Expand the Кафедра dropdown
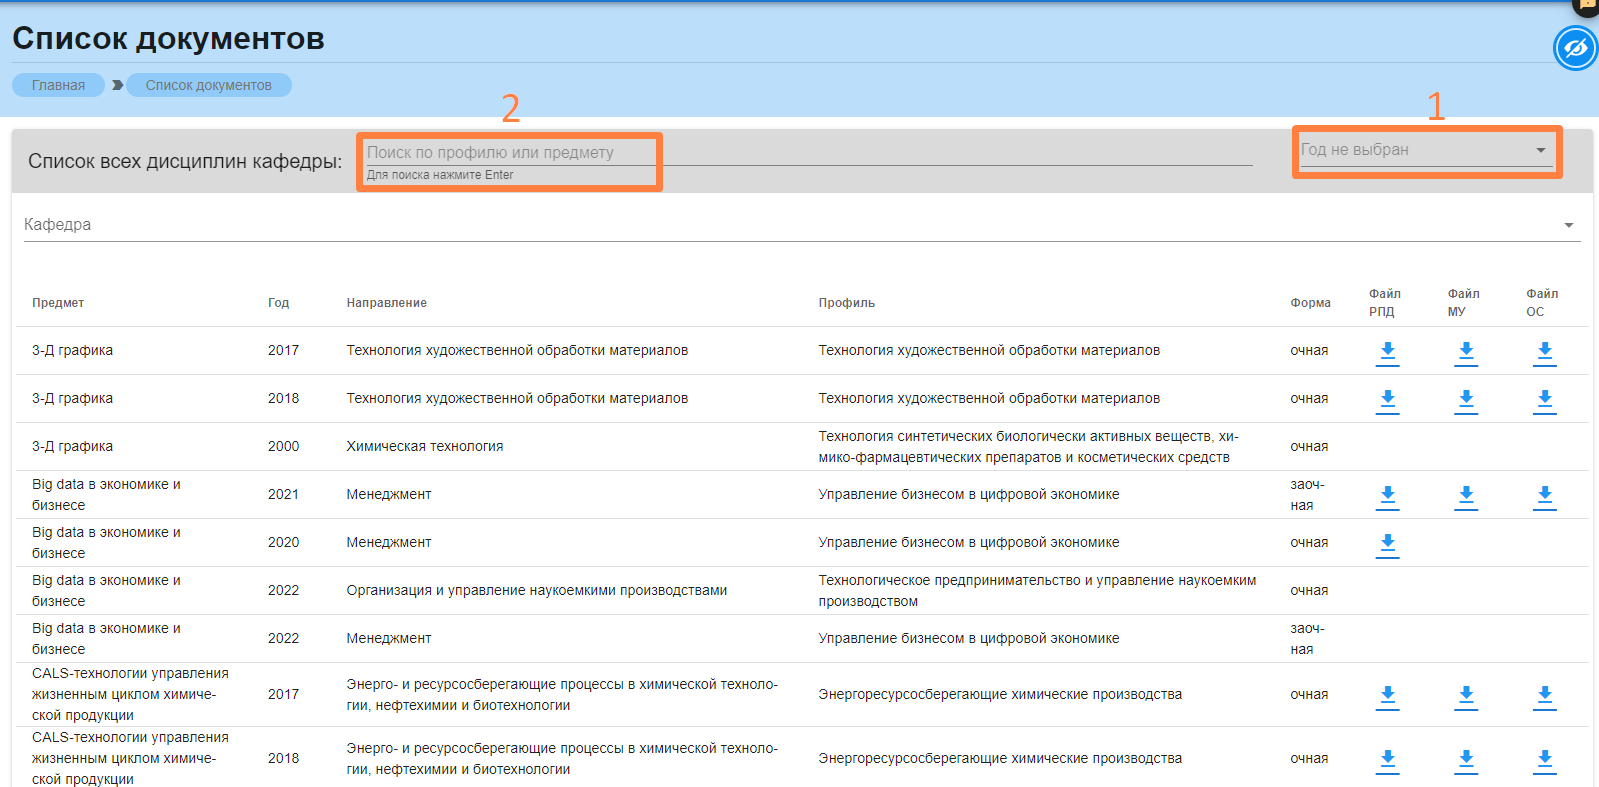 tap(1568, 225)
